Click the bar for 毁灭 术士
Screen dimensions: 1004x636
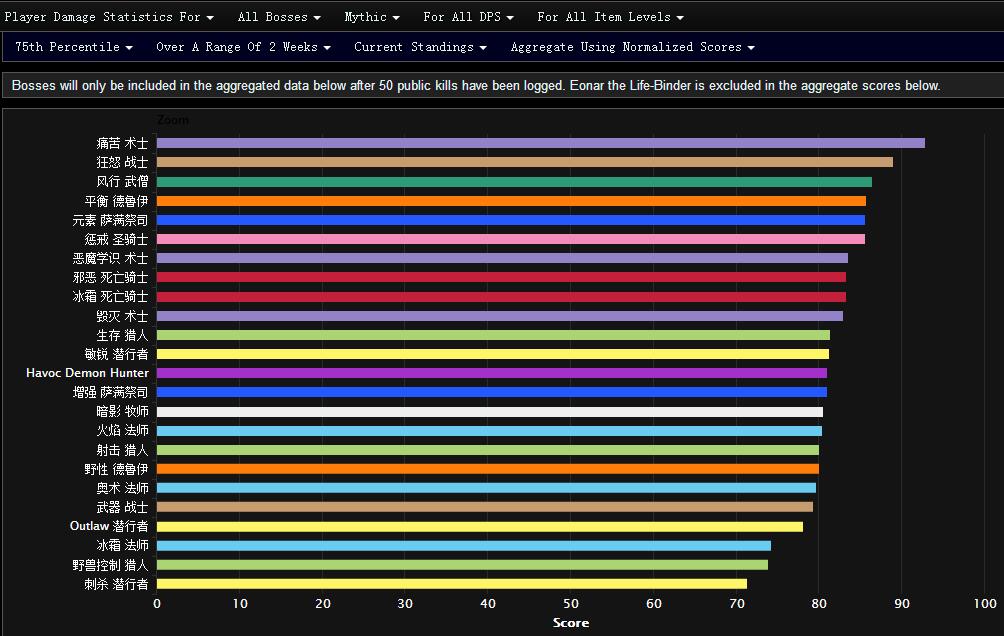click(499, 316)
